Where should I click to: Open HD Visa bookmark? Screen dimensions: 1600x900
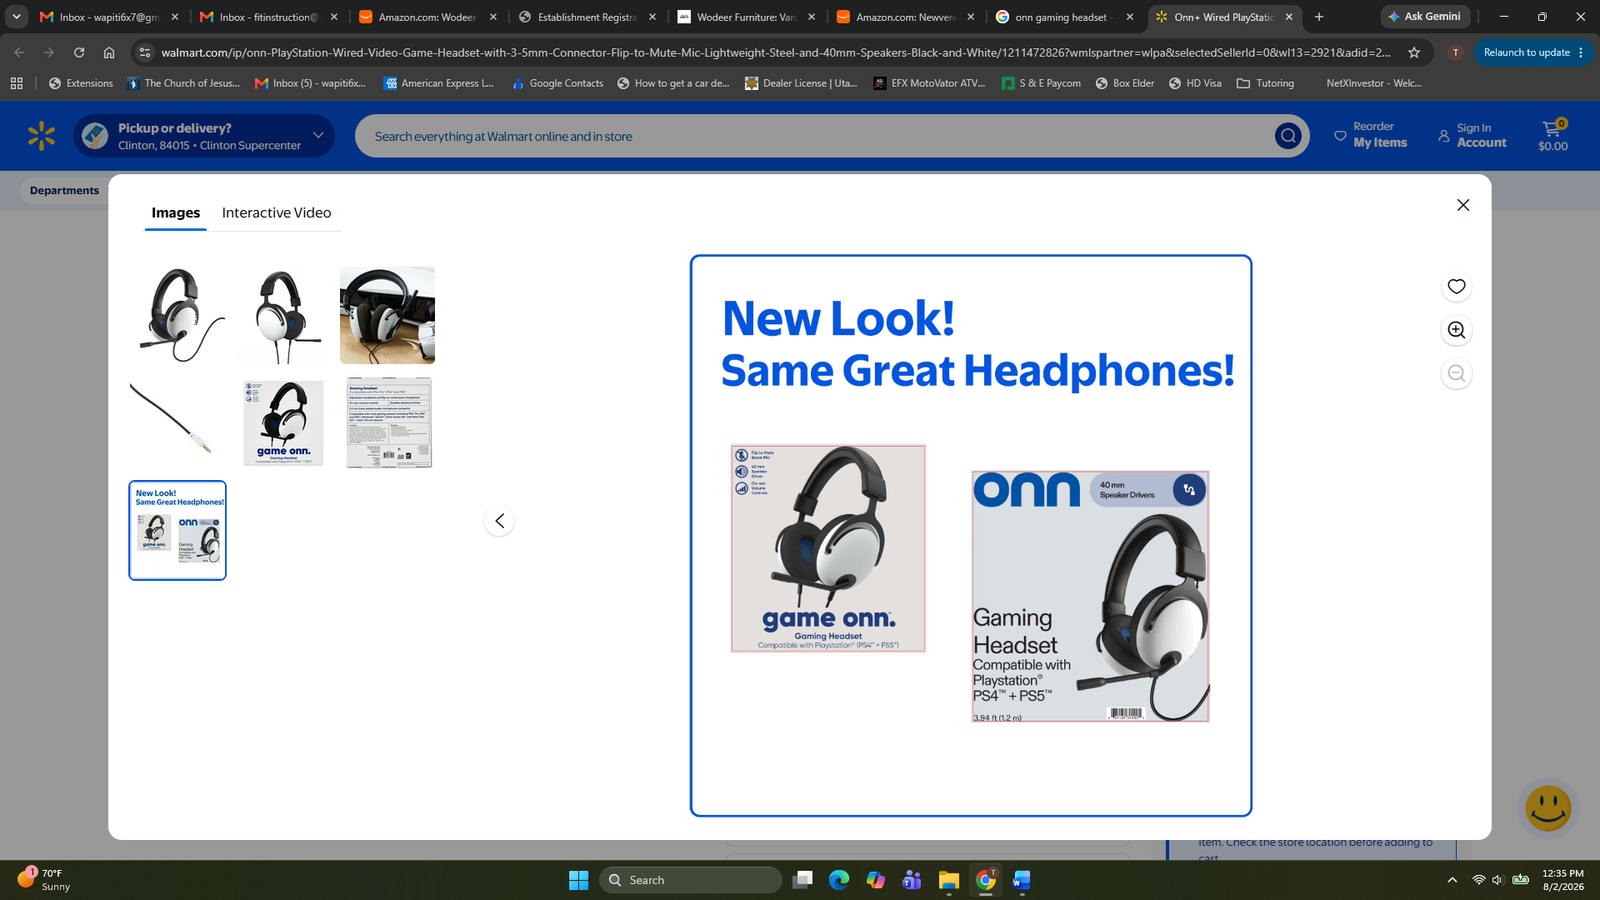(1195, 83)
